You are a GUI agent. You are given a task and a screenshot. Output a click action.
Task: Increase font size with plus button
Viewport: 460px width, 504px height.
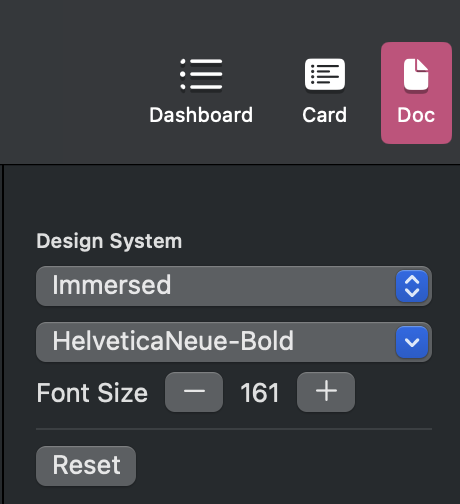(326, 392)
